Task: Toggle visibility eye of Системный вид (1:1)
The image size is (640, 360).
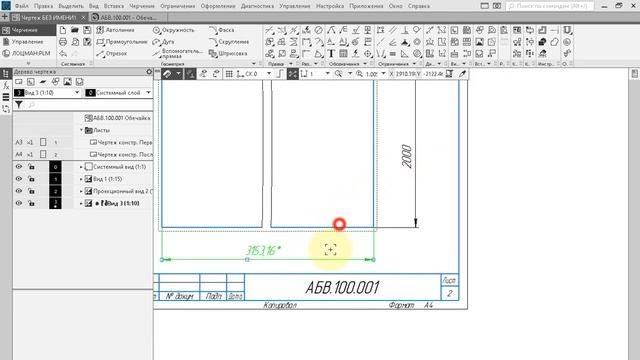Action: click(19, 167)
